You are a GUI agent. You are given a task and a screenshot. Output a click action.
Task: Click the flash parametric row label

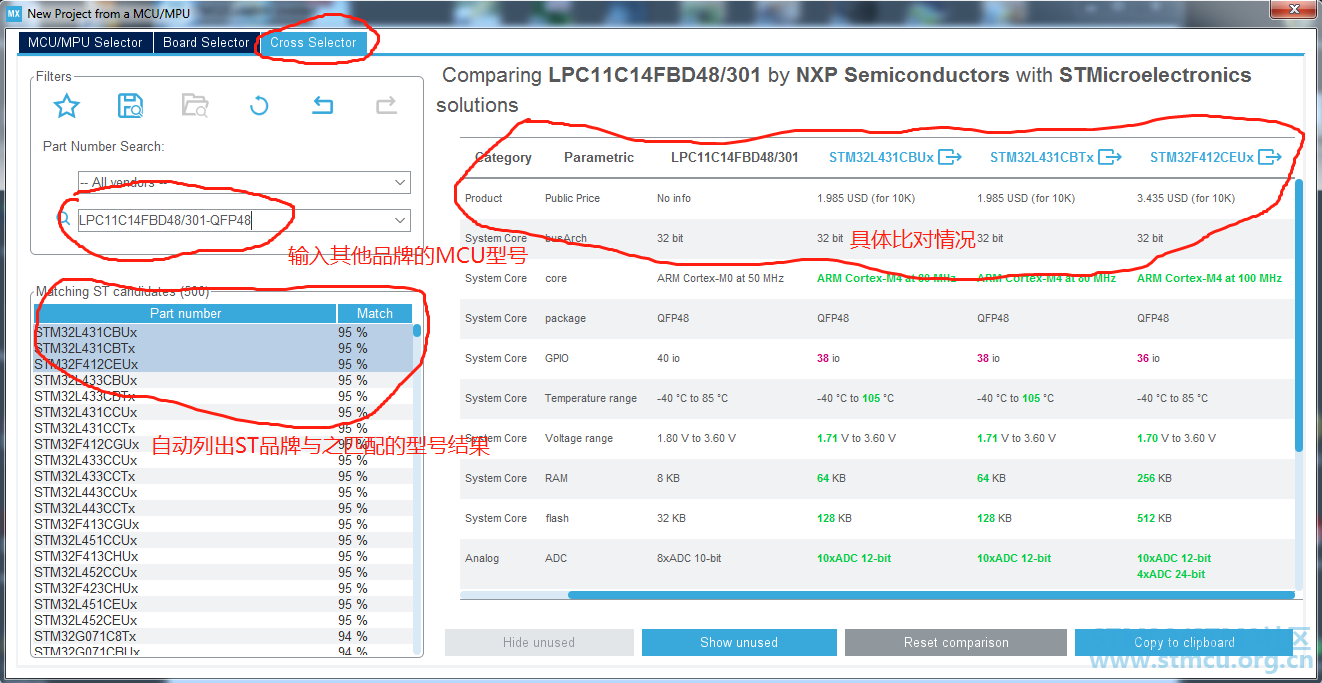557,518
